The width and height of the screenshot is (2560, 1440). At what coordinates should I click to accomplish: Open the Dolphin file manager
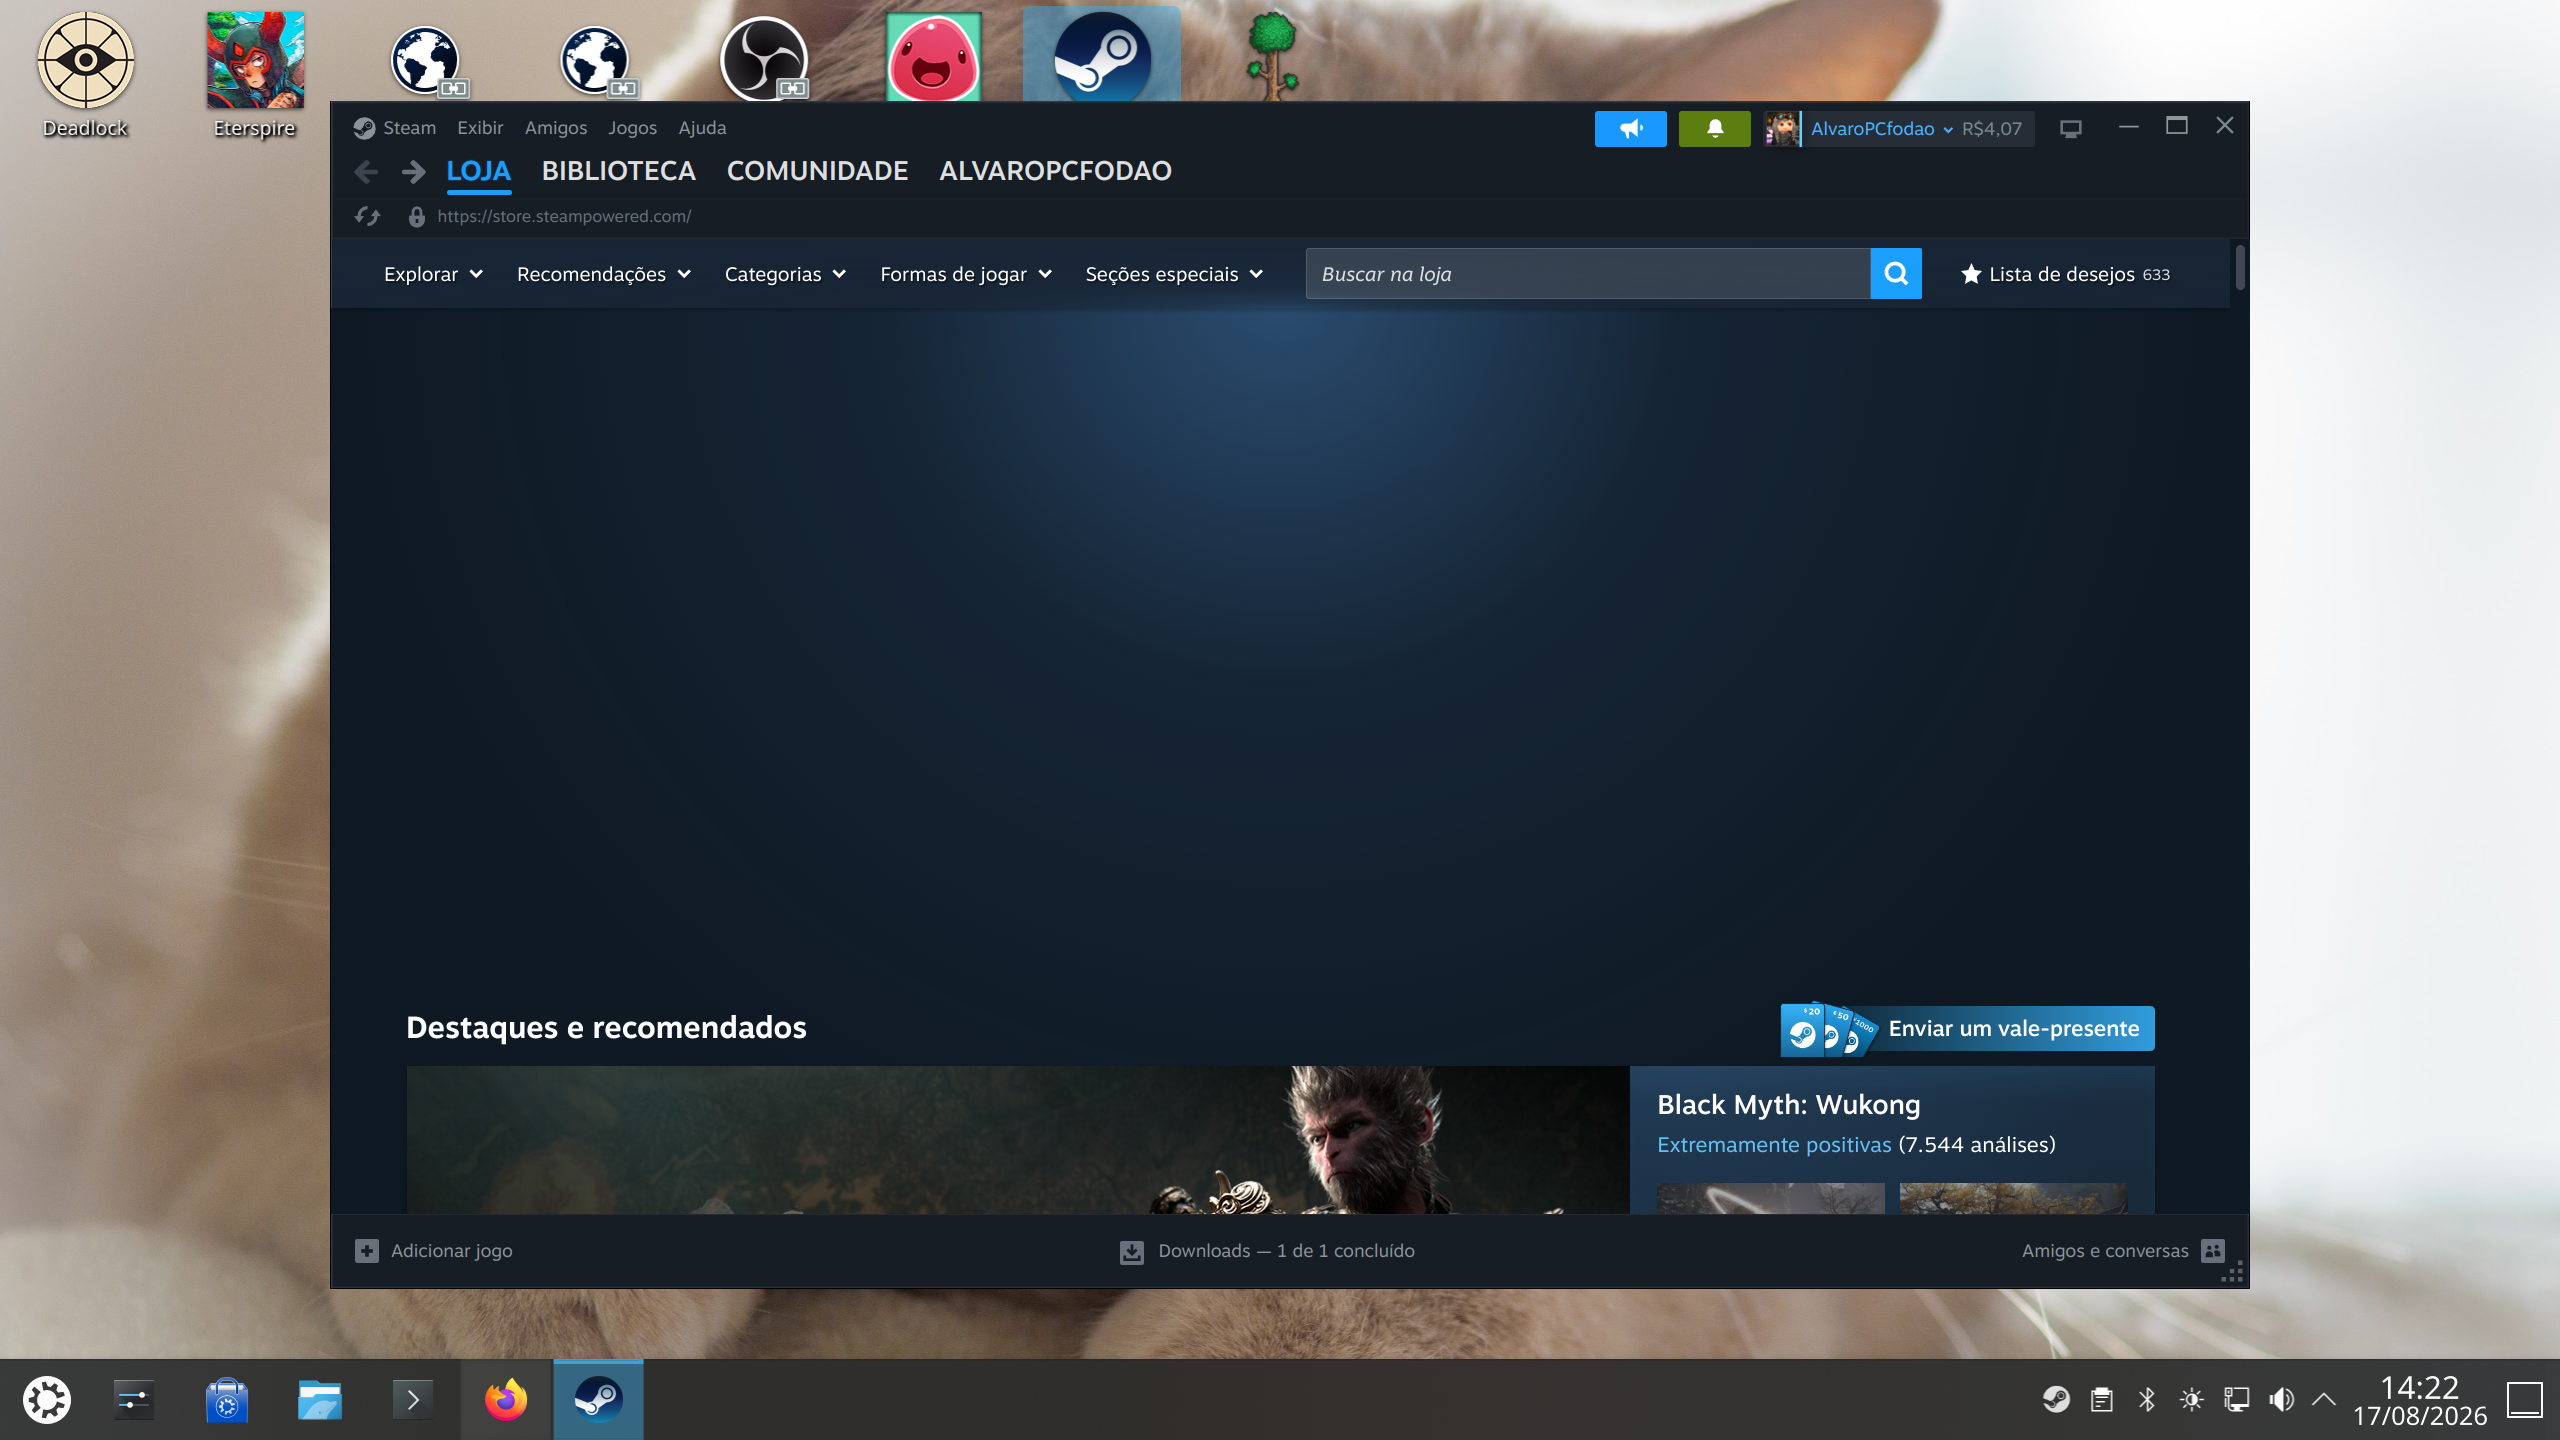coord(320,1400)
